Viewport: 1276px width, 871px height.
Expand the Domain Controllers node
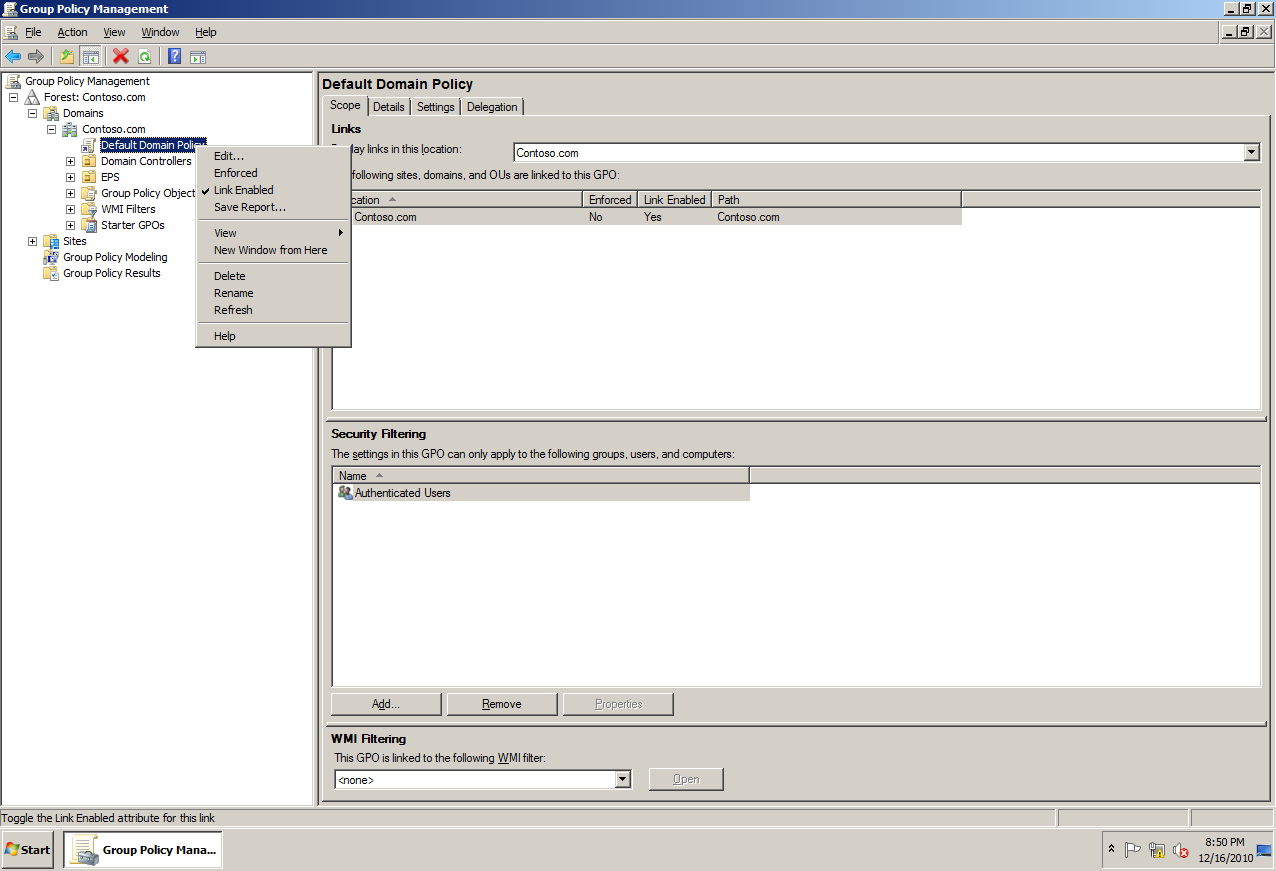(x=69, y=160)
